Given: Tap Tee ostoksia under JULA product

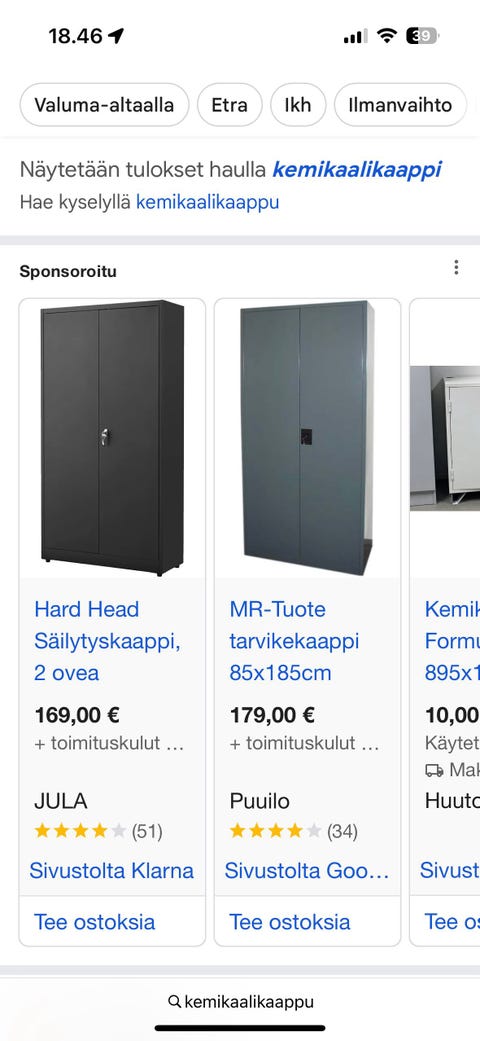Looking at the screenshot, I should pyautogui.click(x=94, y=921).
